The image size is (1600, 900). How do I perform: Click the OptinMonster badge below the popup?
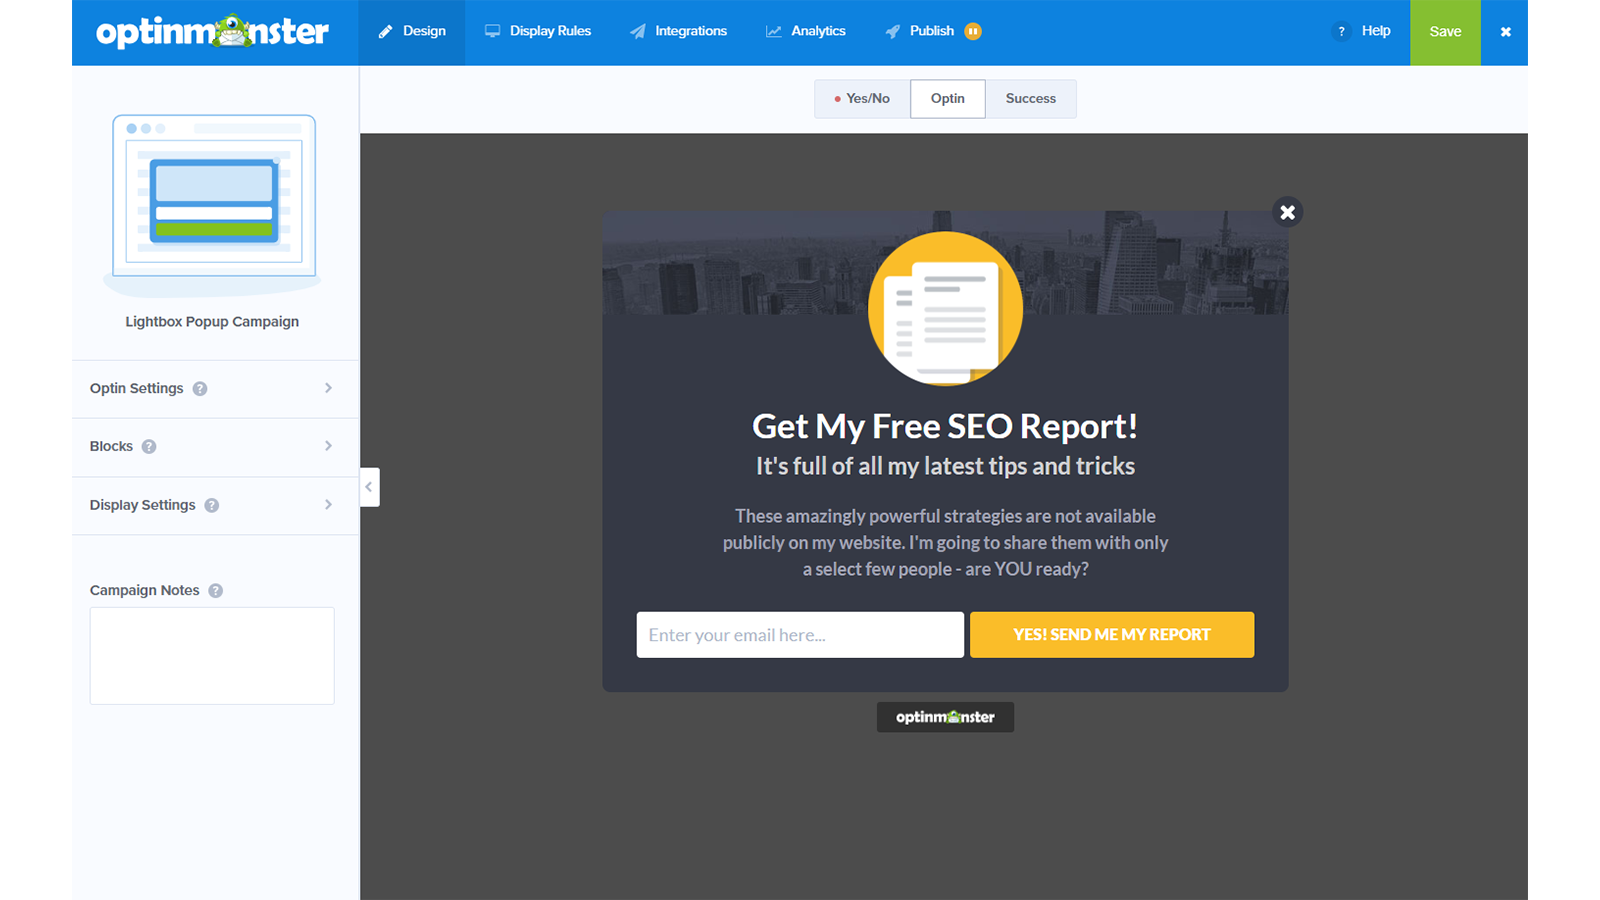(x=945, y=717)
